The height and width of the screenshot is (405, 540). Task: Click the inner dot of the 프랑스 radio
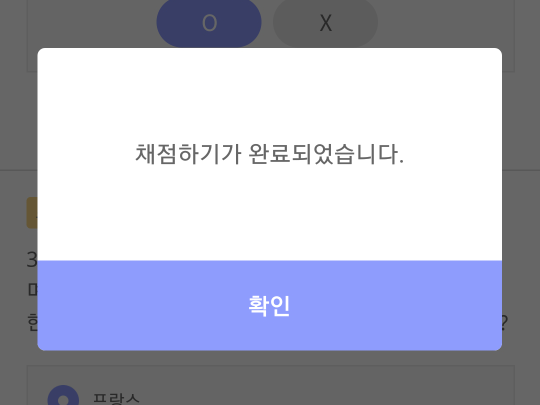click(63, 400)
